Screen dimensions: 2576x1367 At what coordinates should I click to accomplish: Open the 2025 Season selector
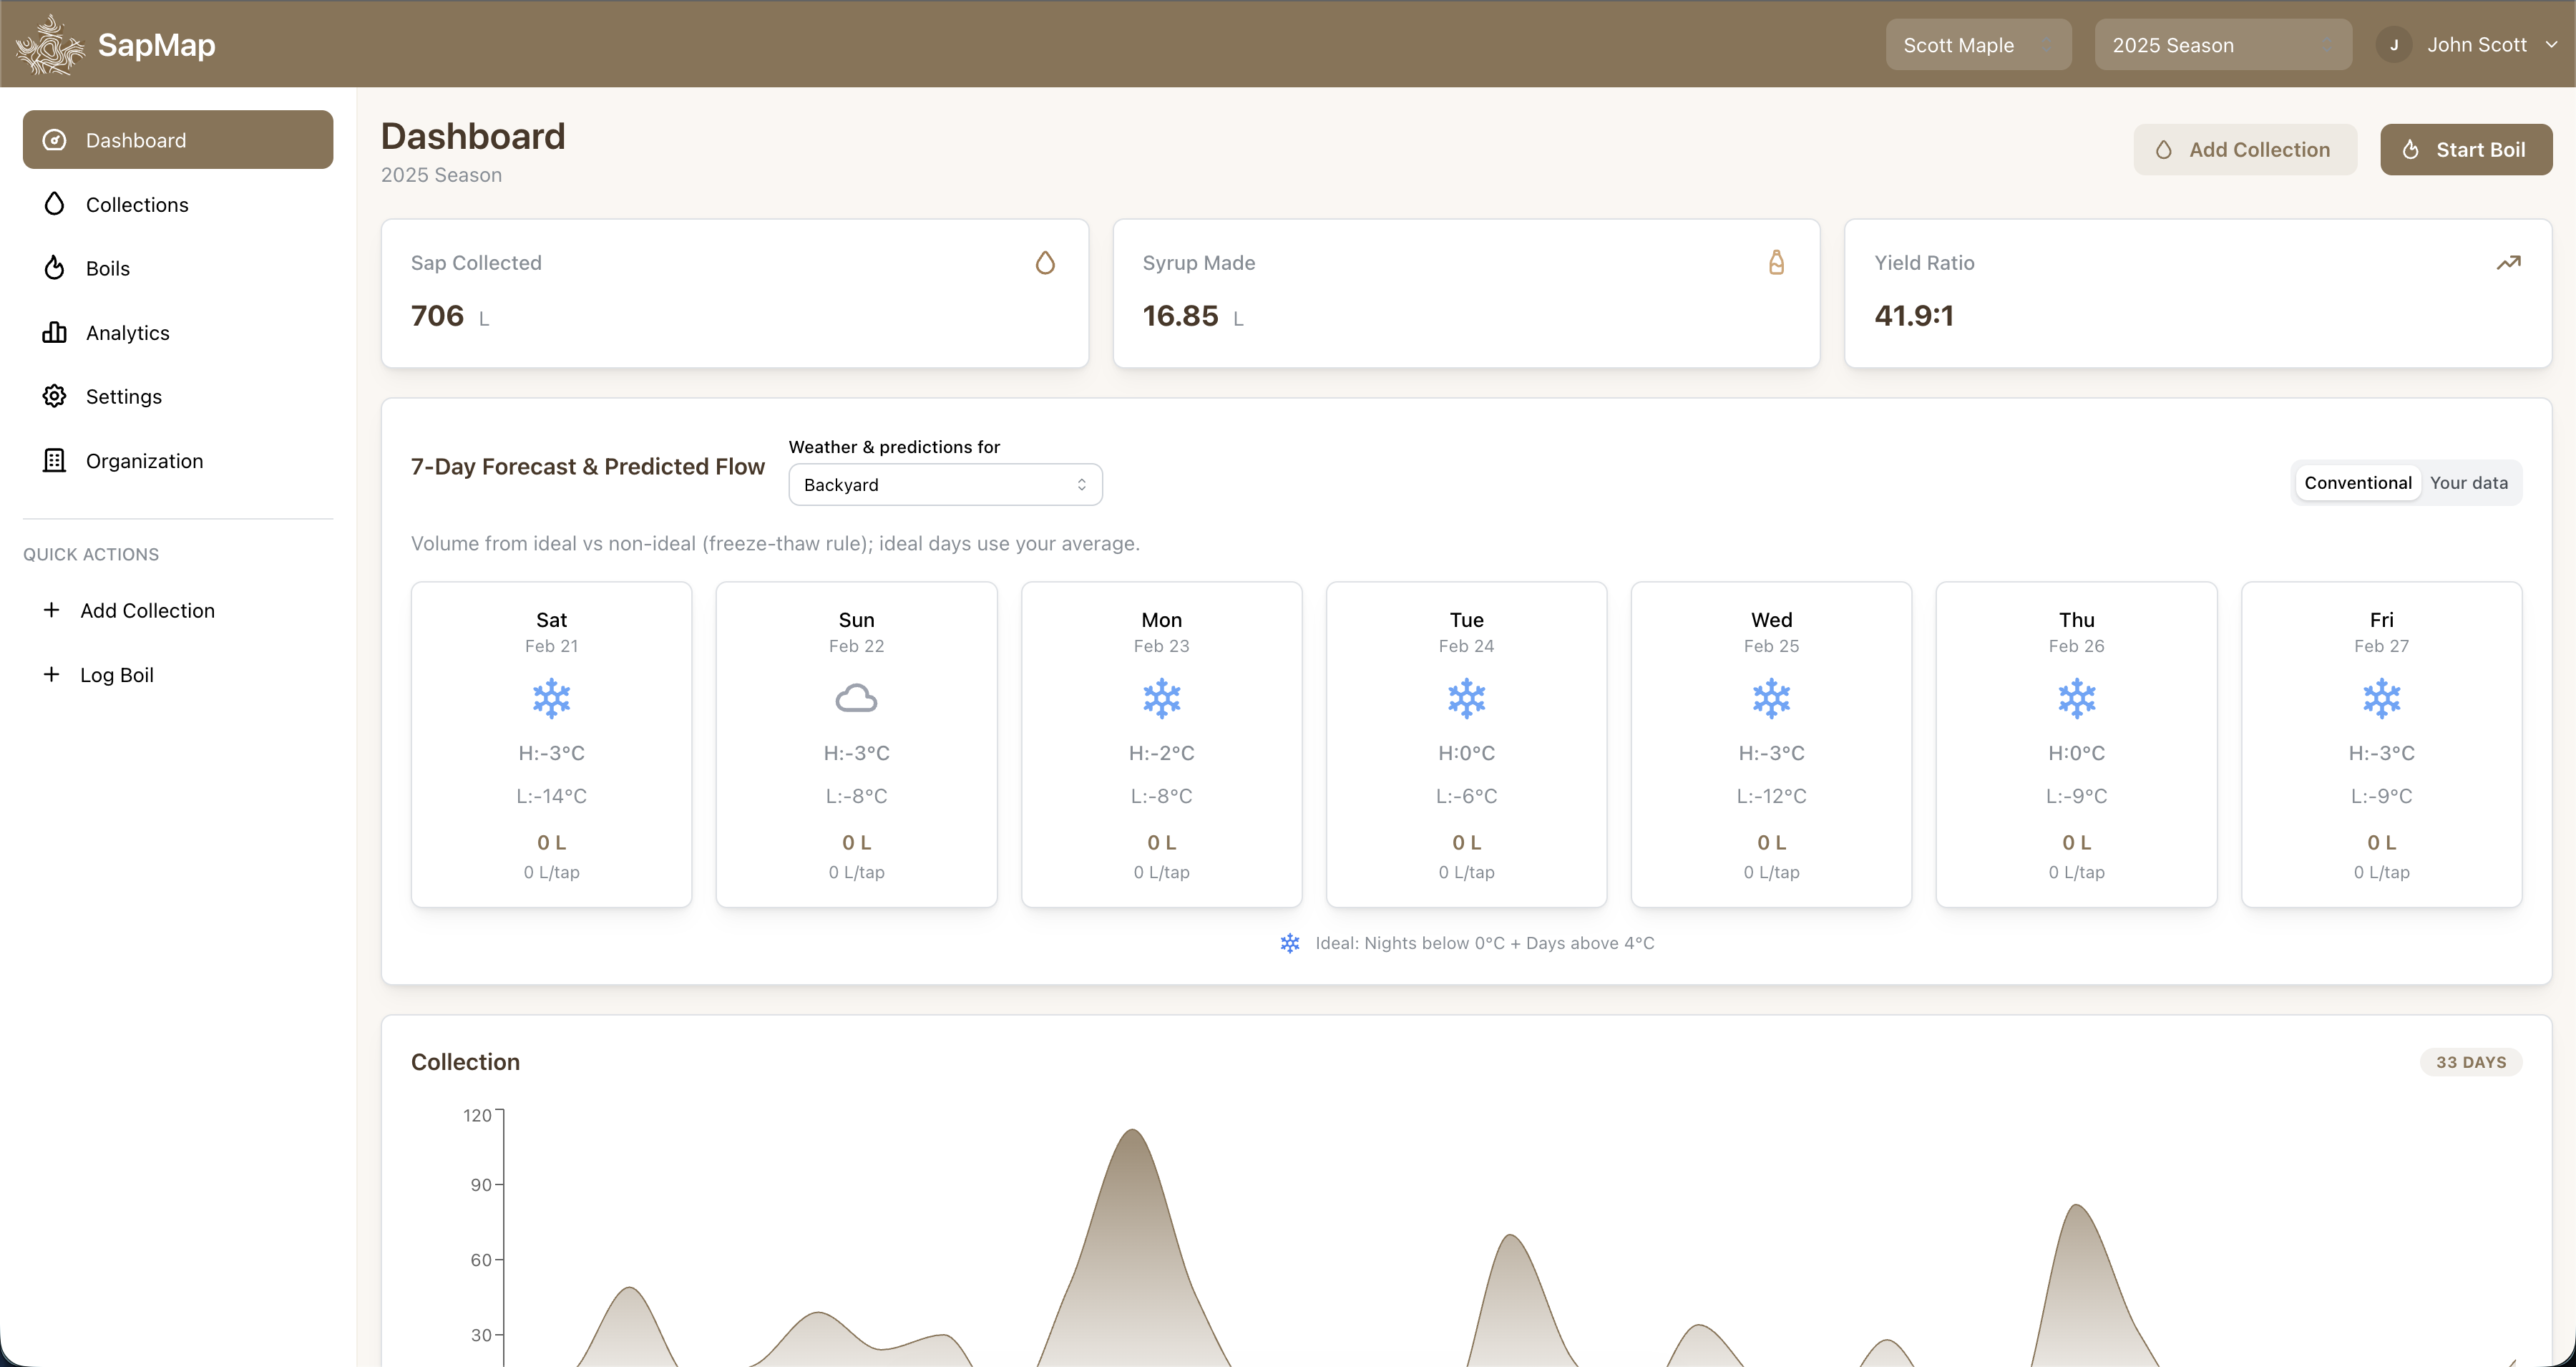point(2222,44)
